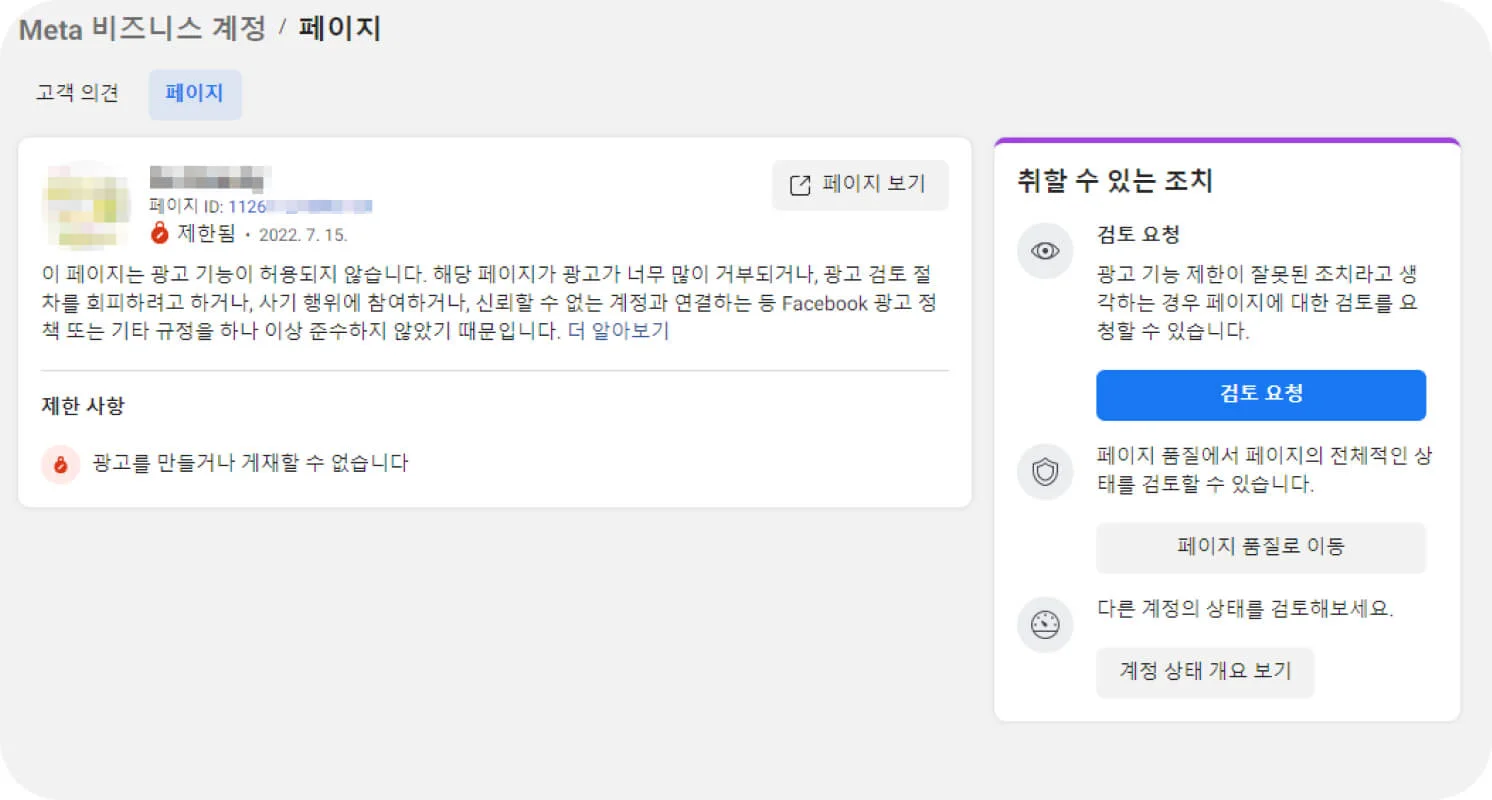Open the 고객 의견 tab
The width and height of the screenshot is (1492, 800).
click(78, 94)
